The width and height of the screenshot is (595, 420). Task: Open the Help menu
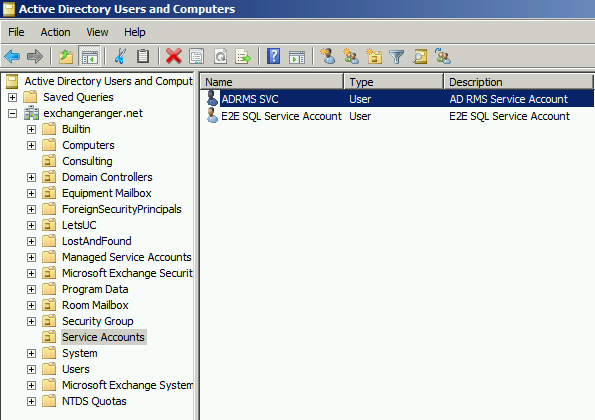tap(135, 32)
